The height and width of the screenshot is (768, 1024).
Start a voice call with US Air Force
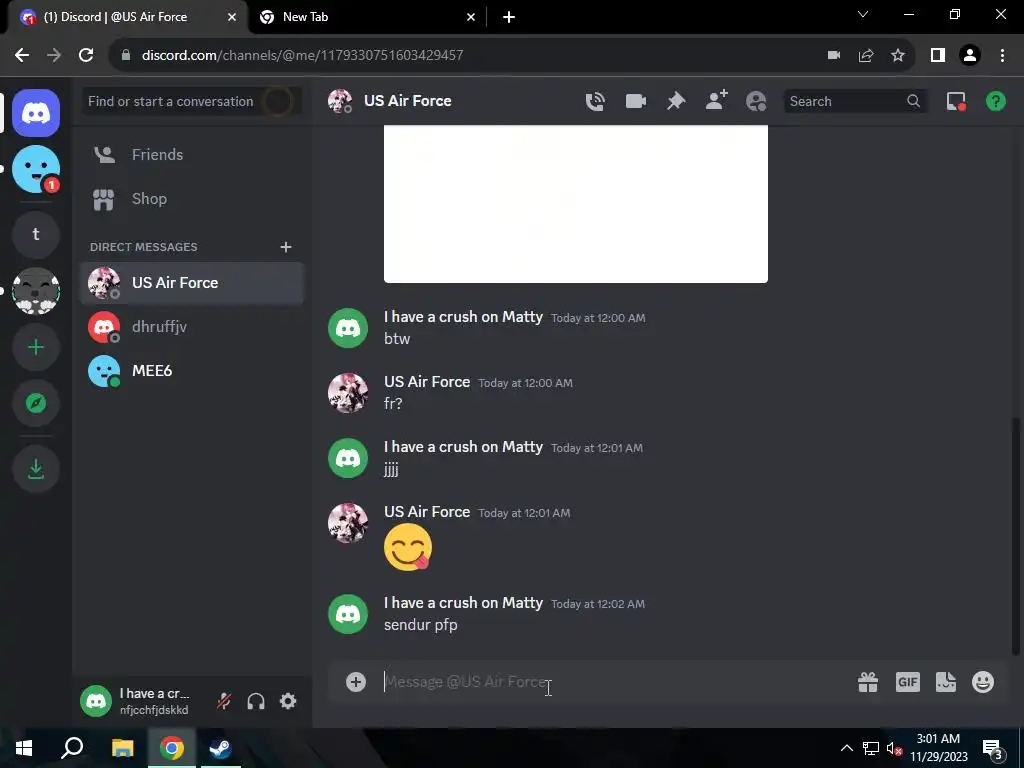[x=595, y=101]
